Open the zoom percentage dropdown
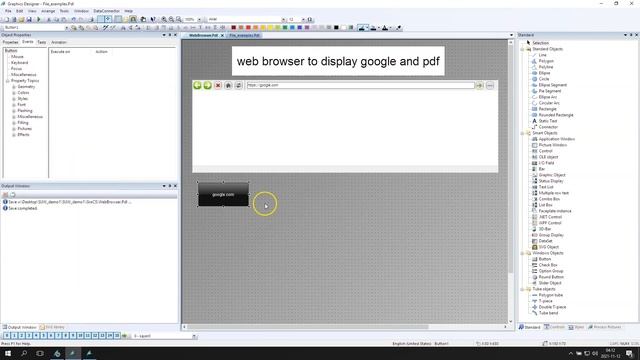Viewport: 640px width, 360px height. (199, 19)
